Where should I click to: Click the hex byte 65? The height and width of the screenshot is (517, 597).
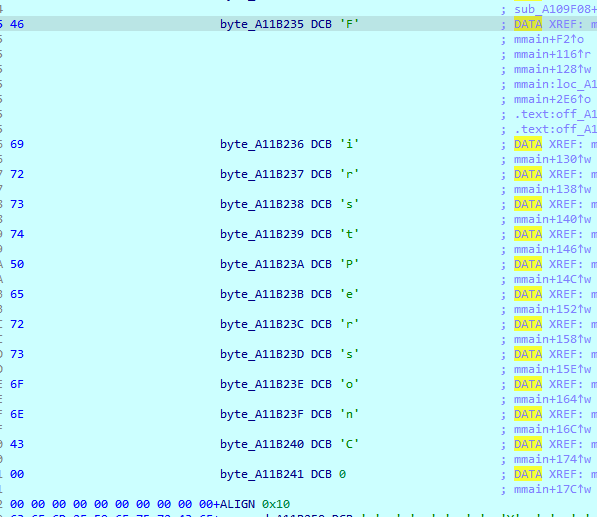click(x=17, y=294)
